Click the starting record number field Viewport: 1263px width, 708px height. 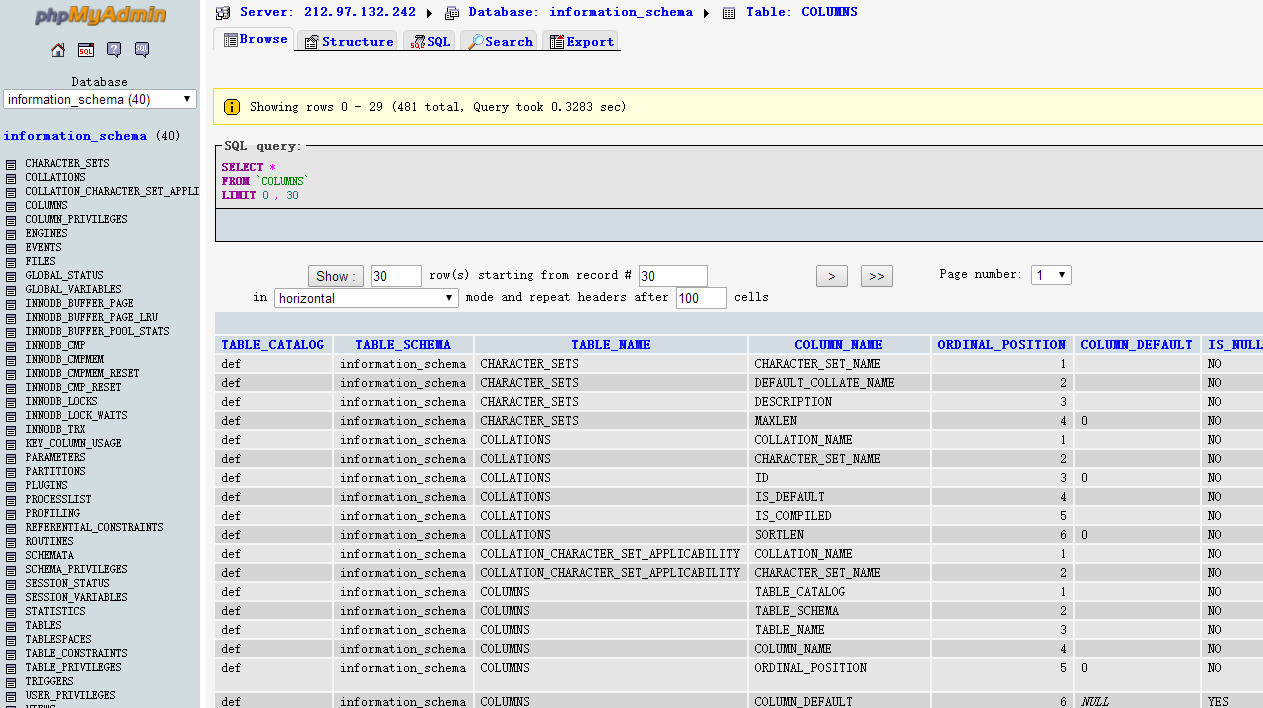(x=672, y=276)
